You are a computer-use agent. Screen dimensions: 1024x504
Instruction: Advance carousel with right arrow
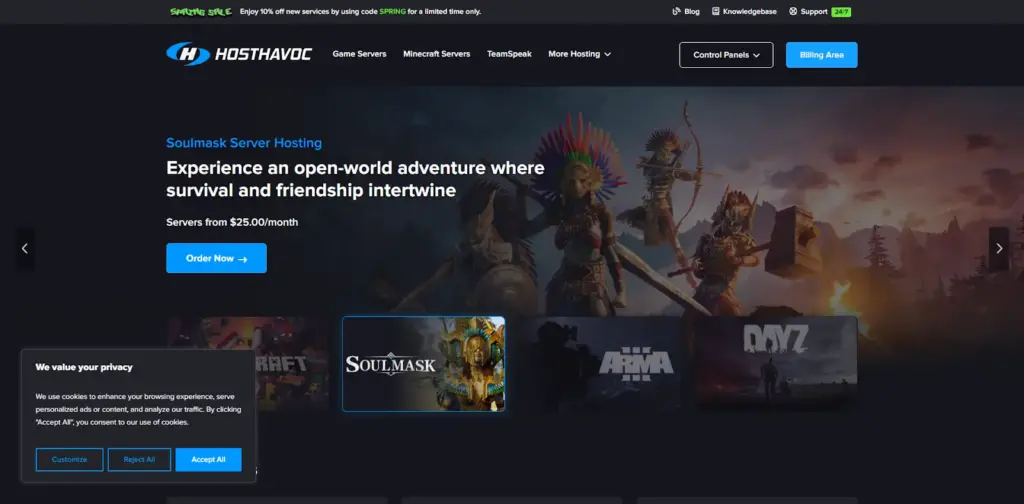point(998,249)
